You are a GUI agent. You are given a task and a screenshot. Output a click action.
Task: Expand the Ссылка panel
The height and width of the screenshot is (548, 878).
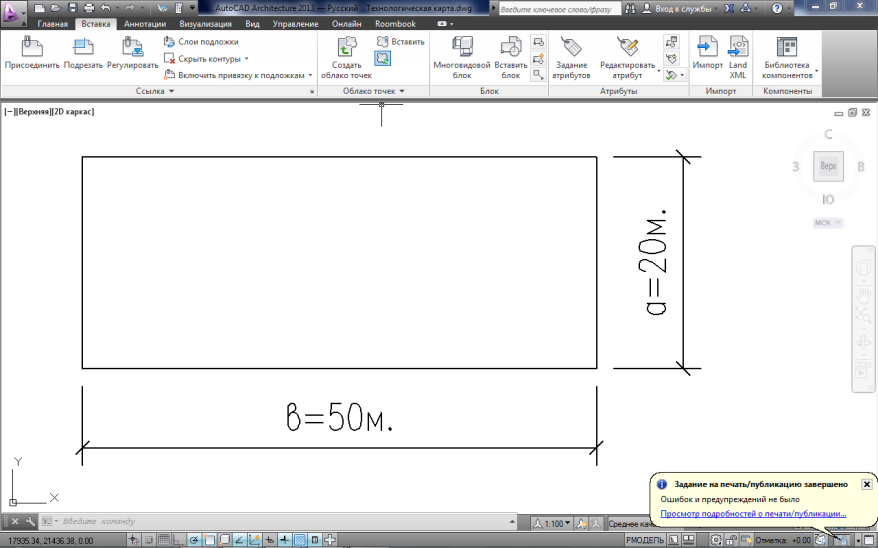click(x=155, y=91)
